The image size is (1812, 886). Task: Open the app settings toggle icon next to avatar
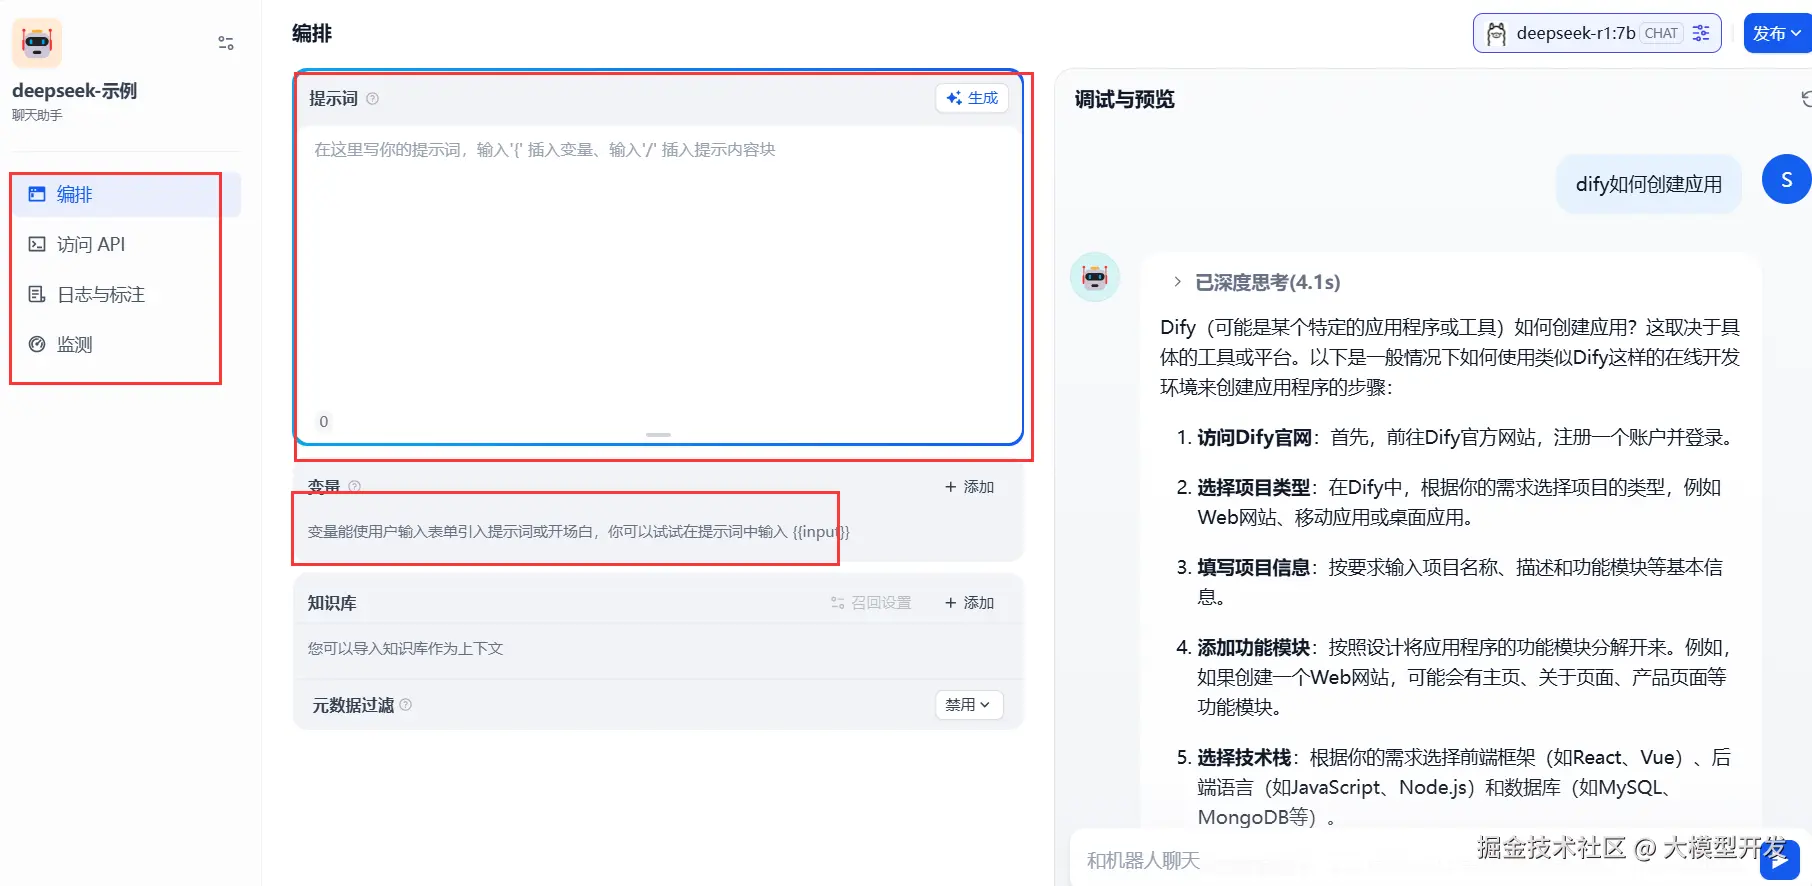pyautogui.click(x=226, y=43)
